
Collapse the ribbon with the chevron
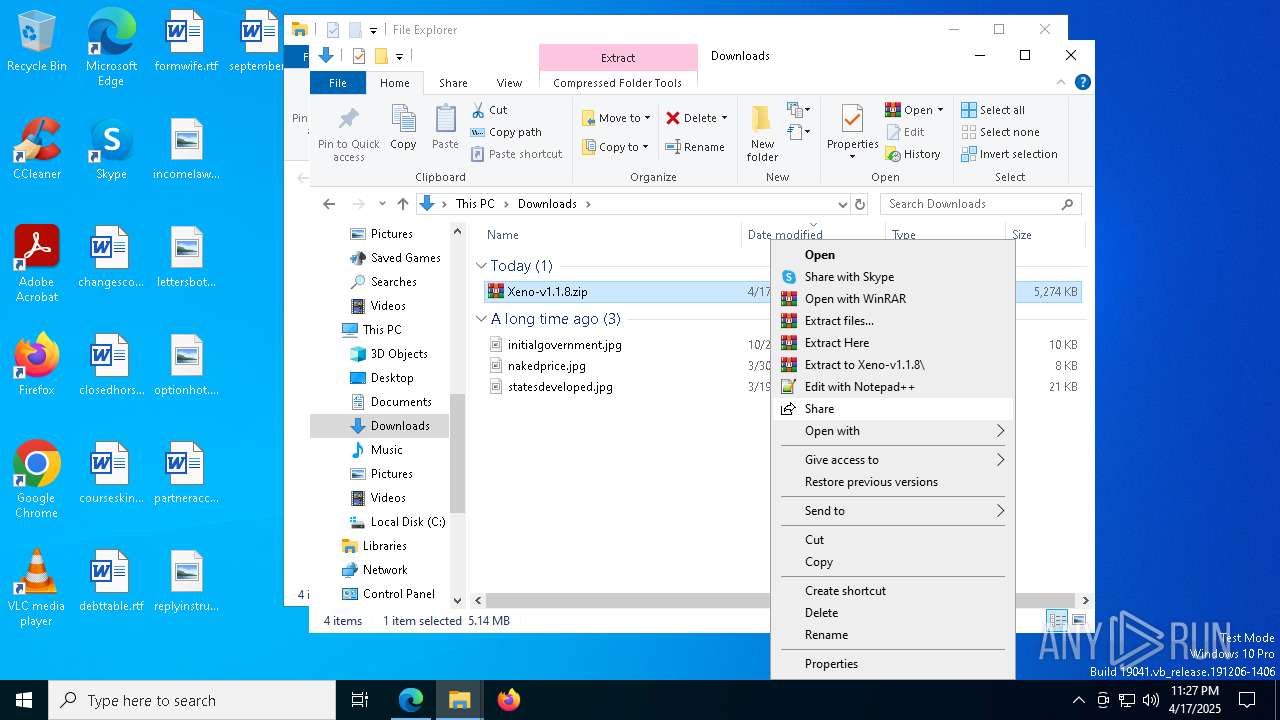tap(1061, 83)
